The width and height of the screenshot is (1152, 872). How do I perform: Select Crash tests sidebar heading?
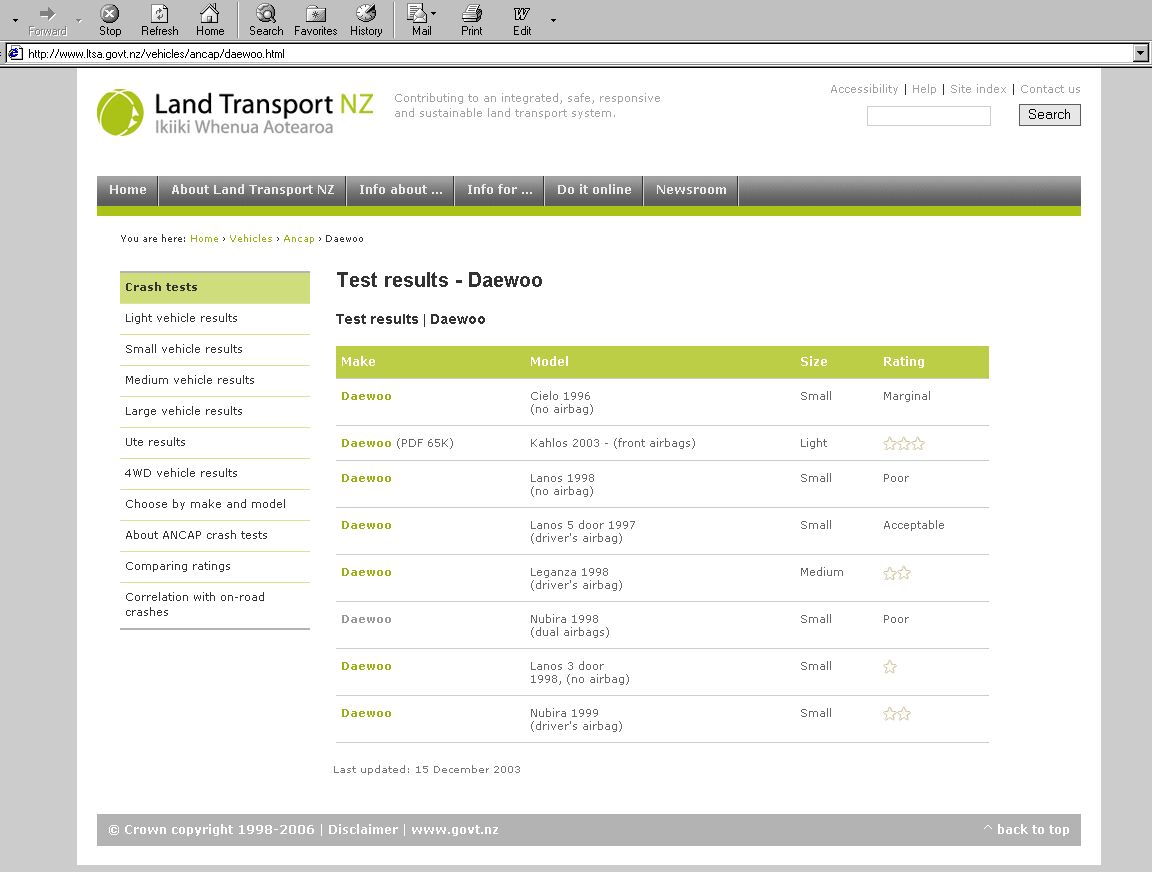[215, 287]
